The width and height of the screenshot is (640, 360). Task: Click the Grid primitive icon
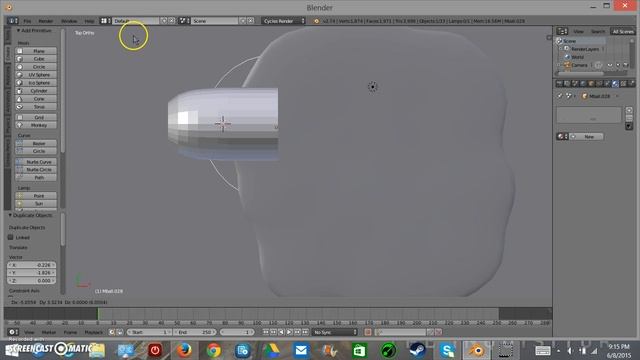(19, 117)
